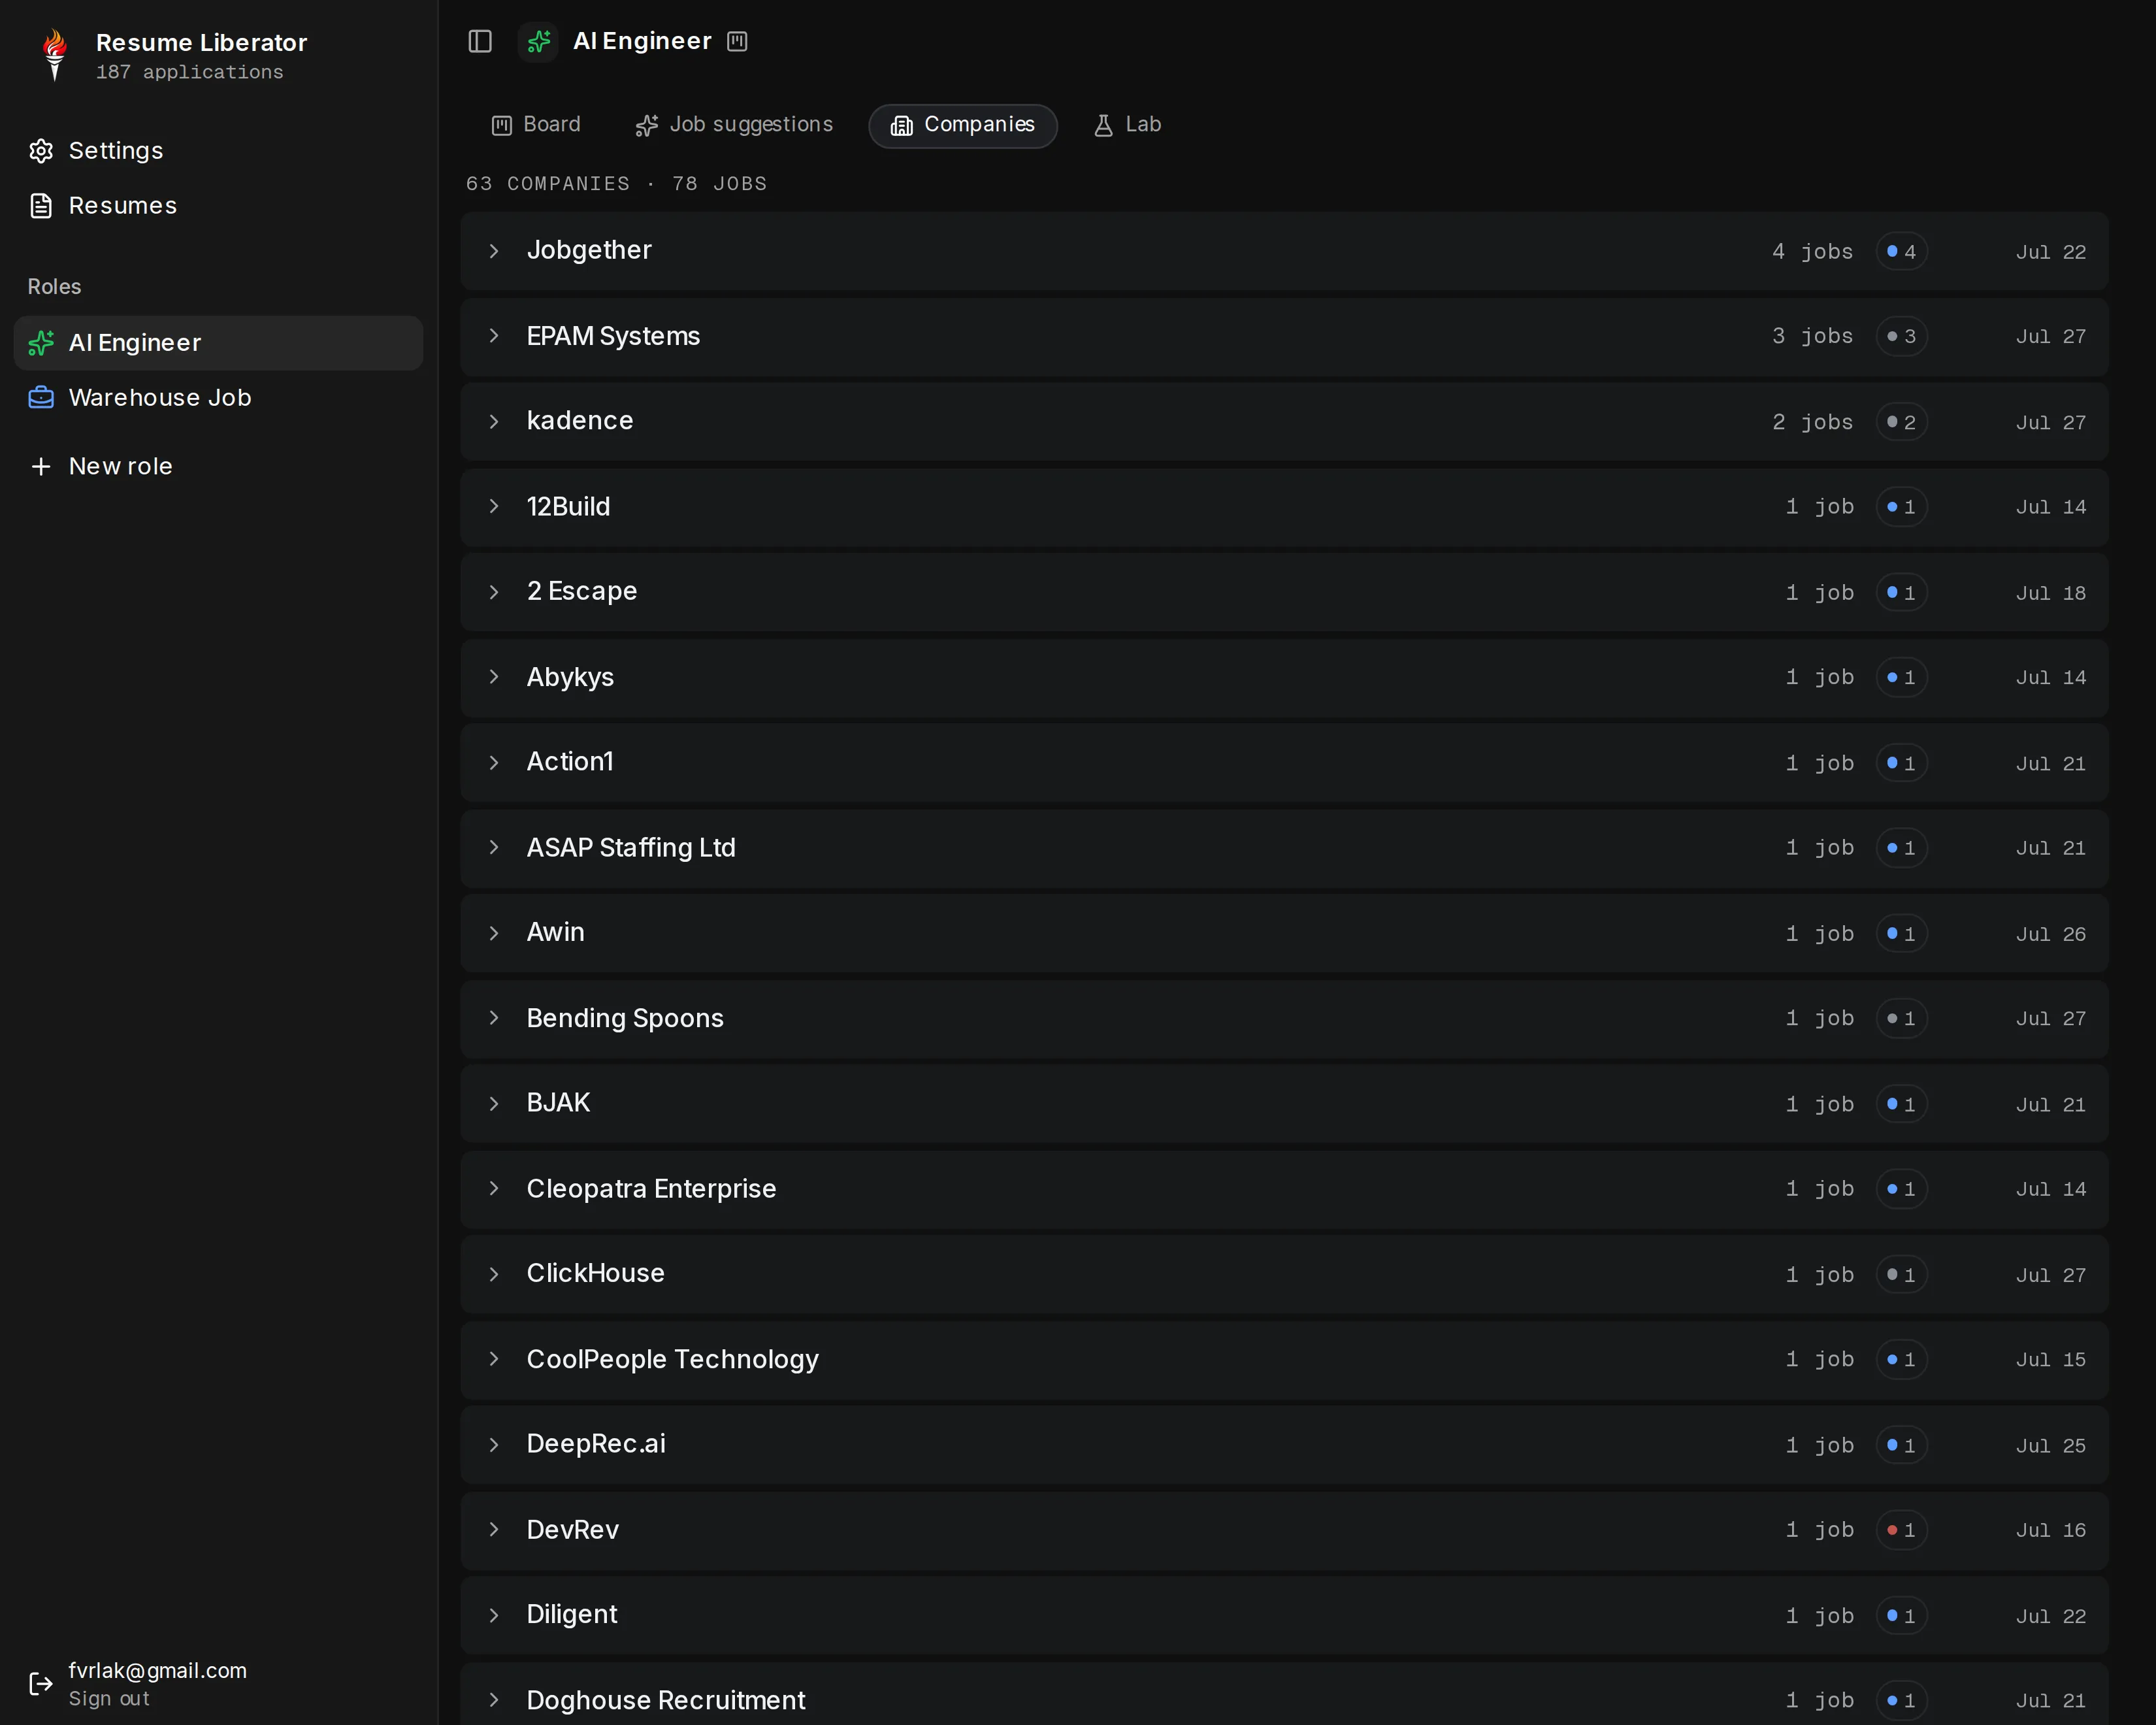
Task: Expand the Action1 row chevron
Action: [x=494, y=763]
